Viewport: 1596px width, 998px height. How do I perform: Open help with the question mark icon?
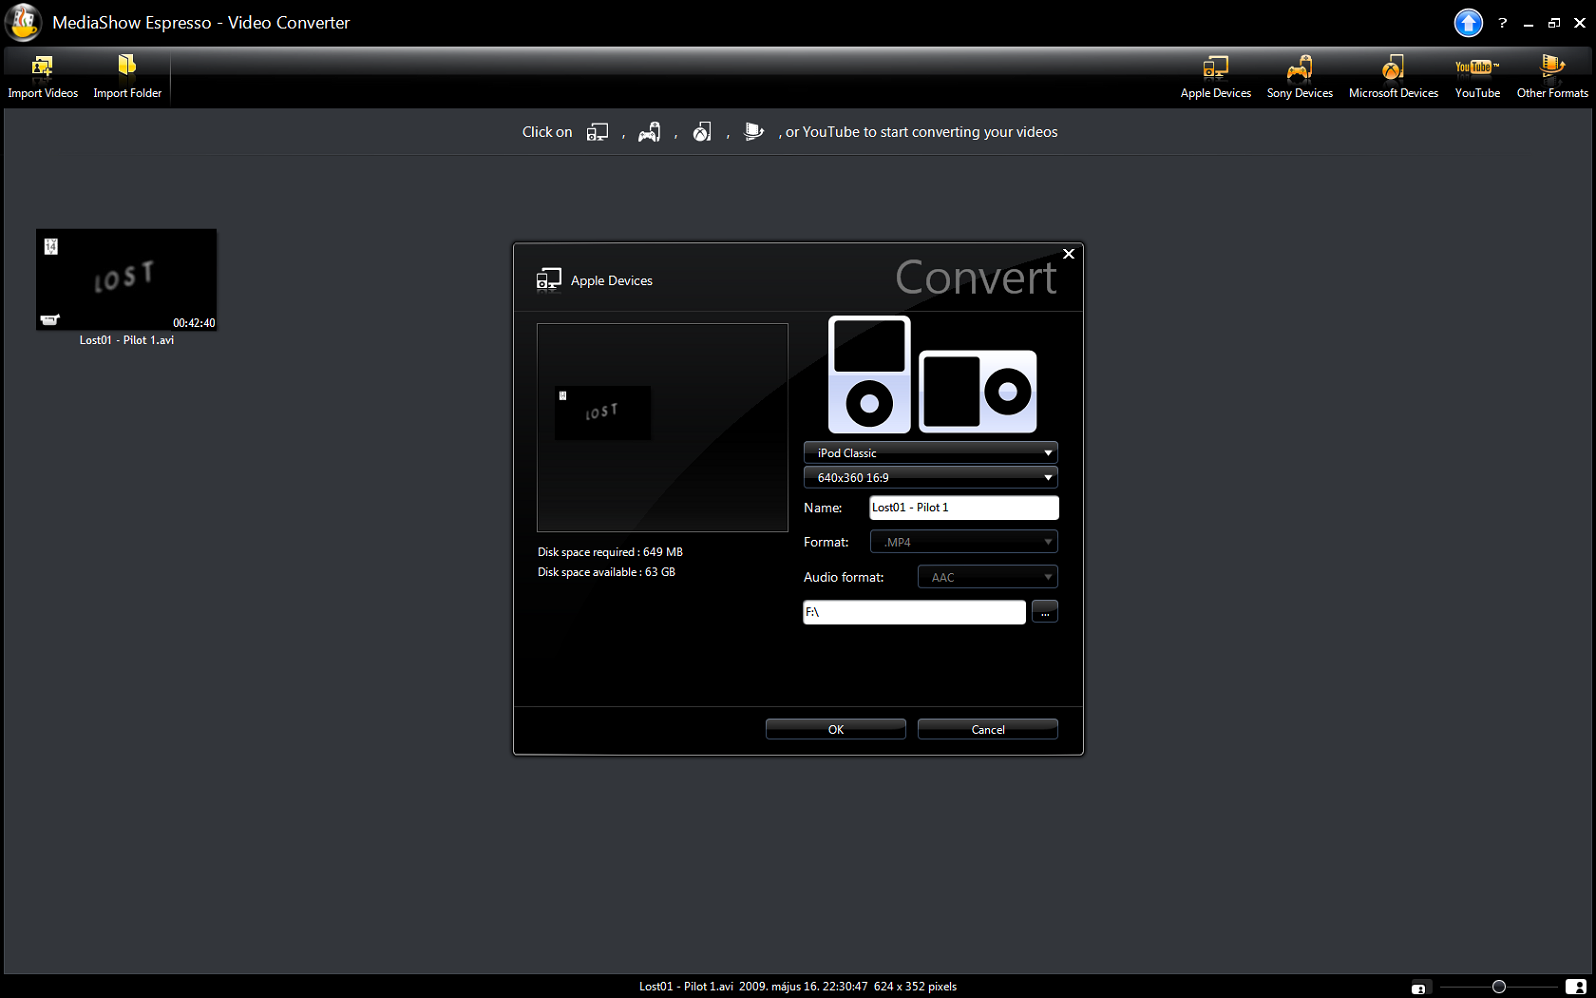point(1502,23)
